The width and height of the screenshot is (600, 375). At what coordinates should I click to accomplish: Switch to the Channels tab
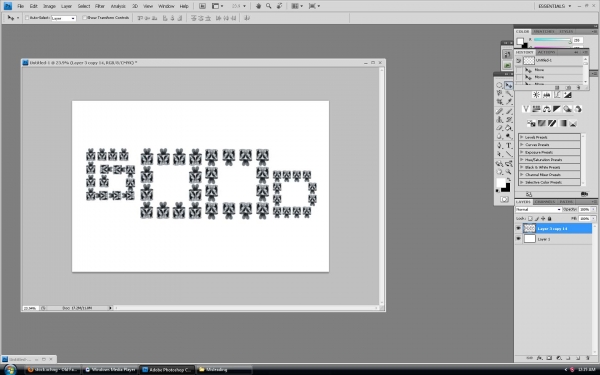[545, 202]
